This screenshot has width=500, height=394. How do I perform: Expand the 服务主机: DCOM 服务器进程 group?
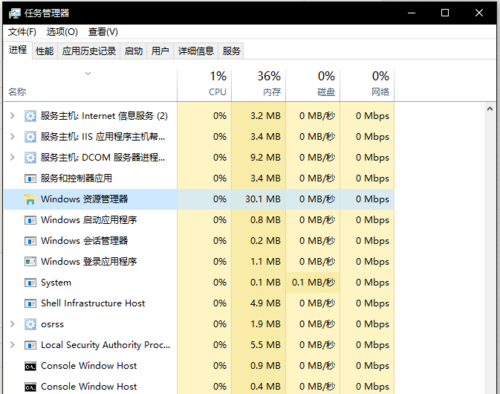(12, 157)
